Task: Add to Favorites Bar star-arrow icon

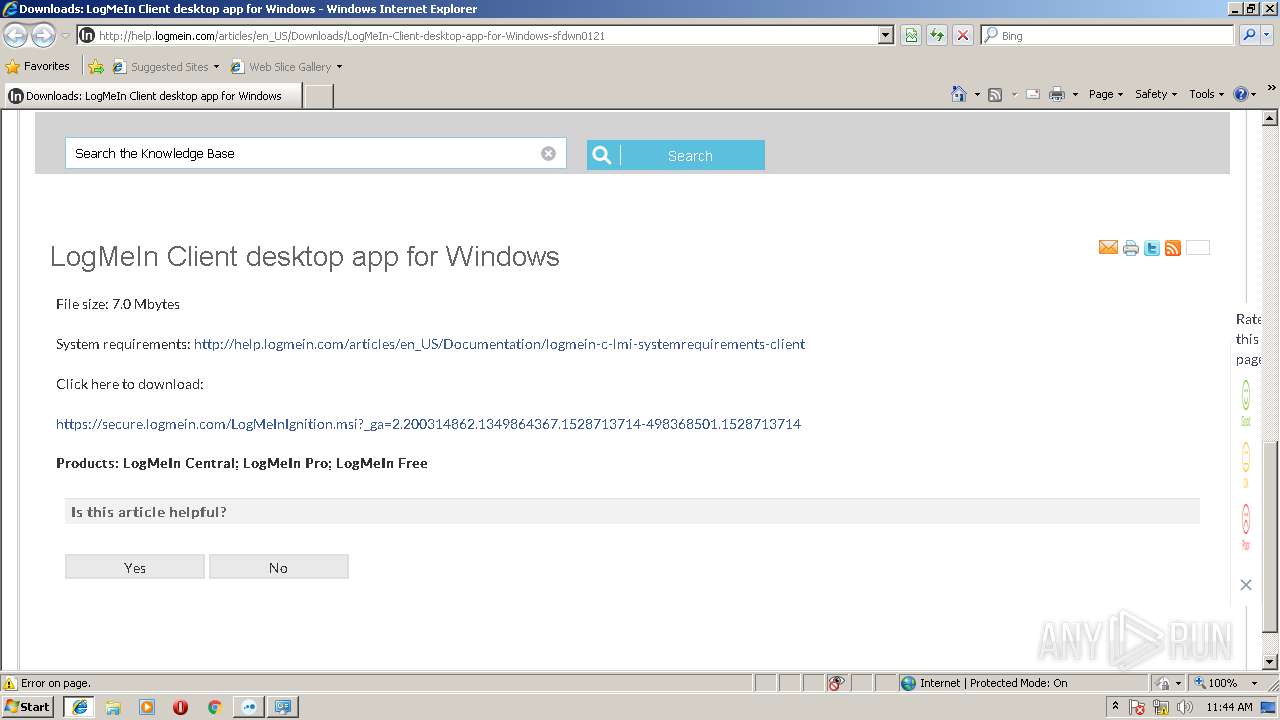Action: (96, 67)
